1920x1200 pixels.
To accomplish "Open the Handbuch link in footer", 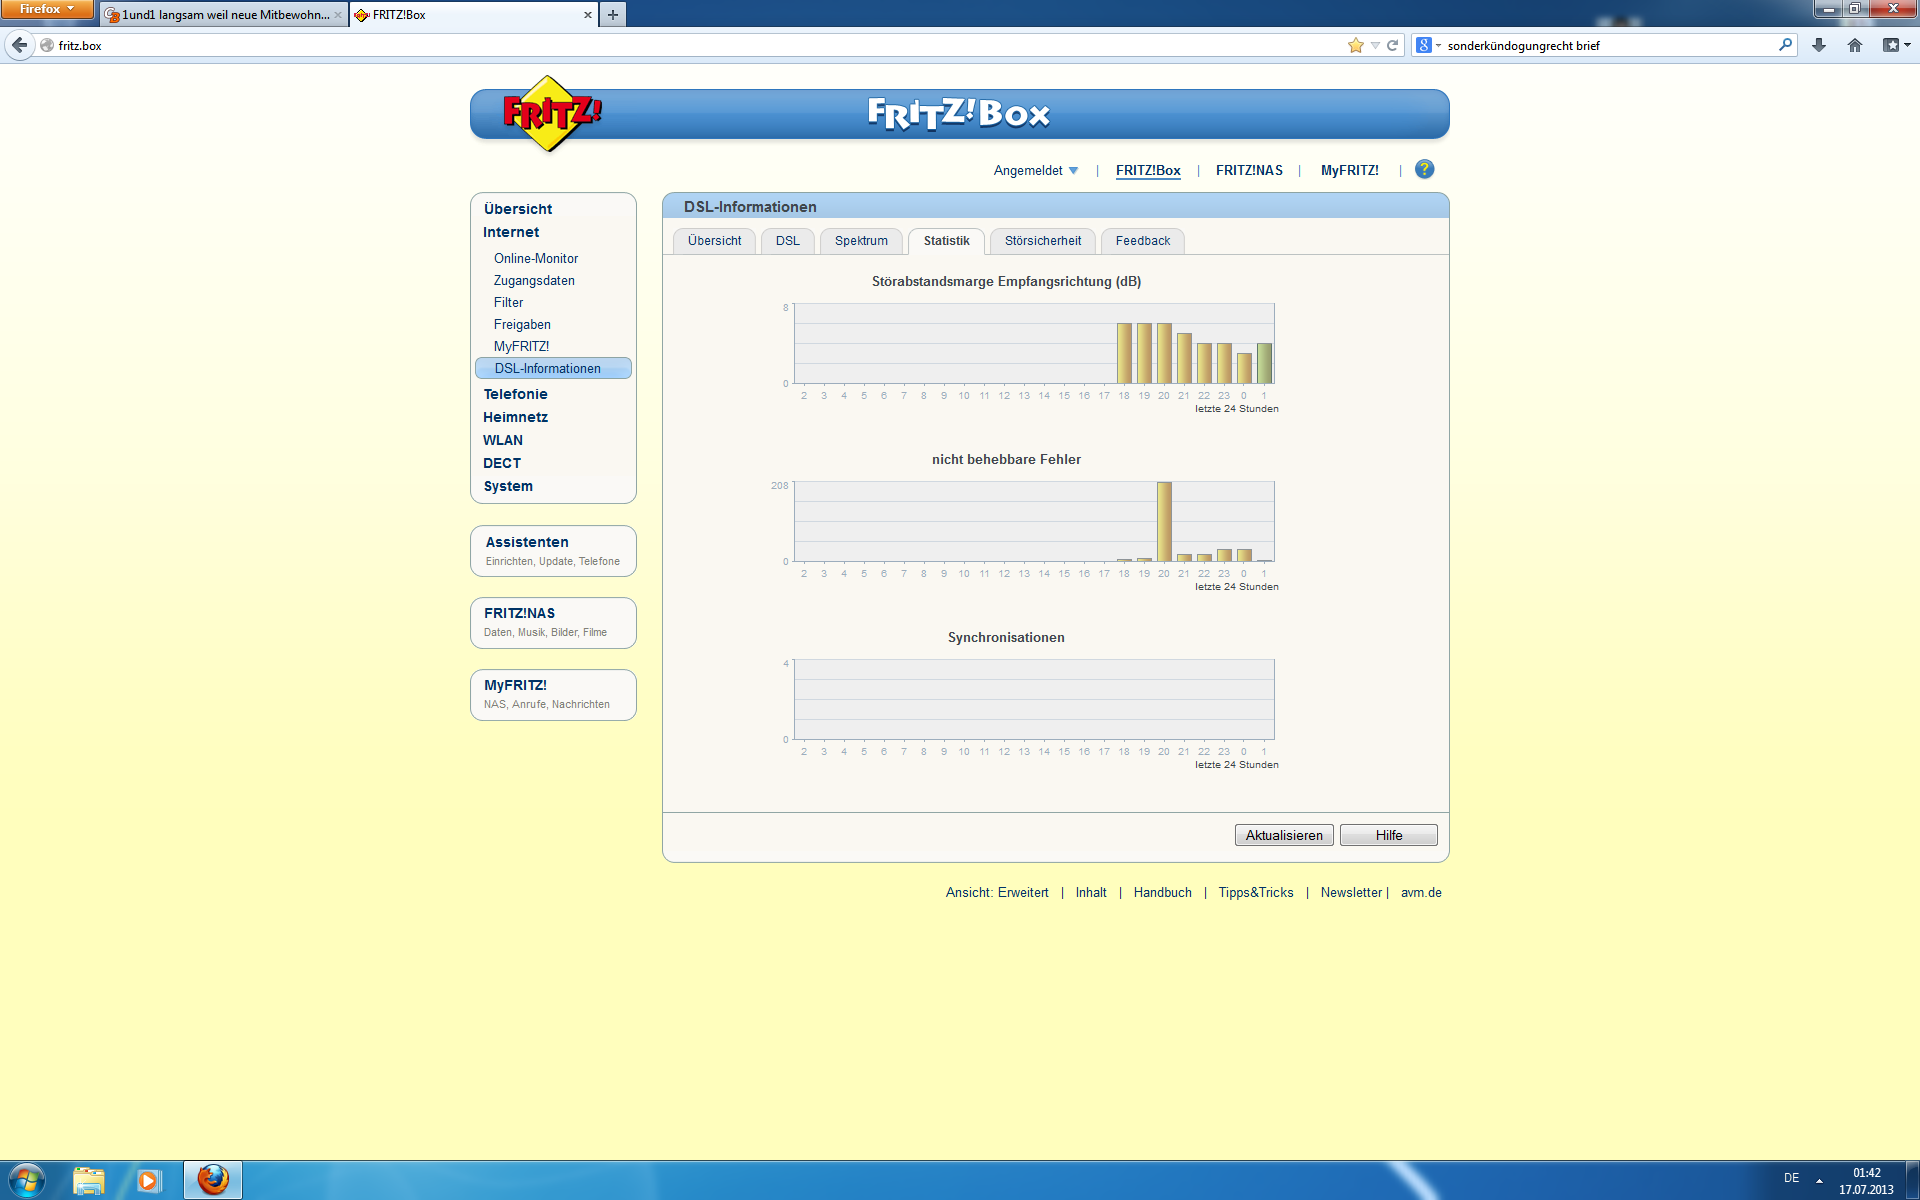I will 1162,893.
